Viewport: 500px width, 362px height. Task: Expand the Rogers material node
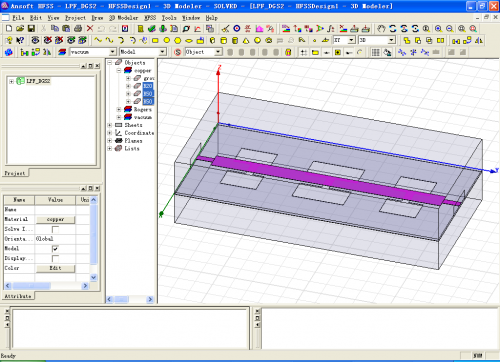(x=119, y=109)
